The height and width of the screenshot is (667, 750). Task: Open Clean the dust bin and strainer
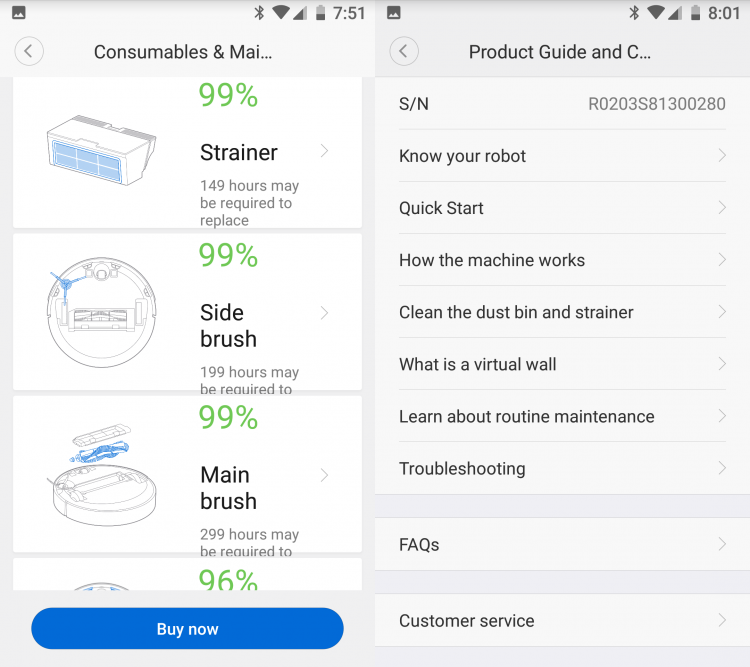562,312
